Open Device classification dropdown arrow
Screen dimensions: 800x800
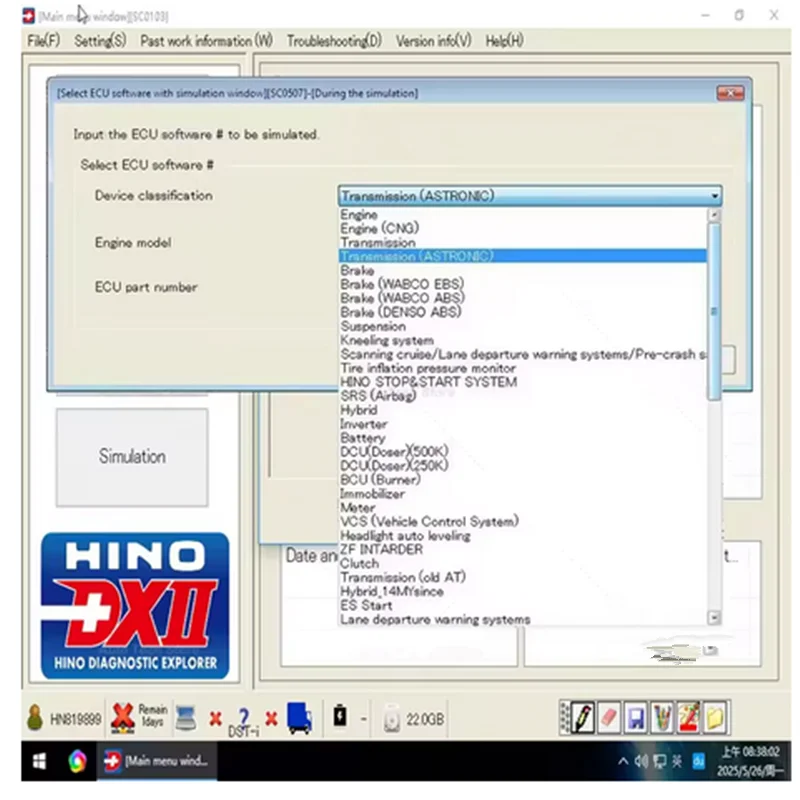[x=715, y=196]
